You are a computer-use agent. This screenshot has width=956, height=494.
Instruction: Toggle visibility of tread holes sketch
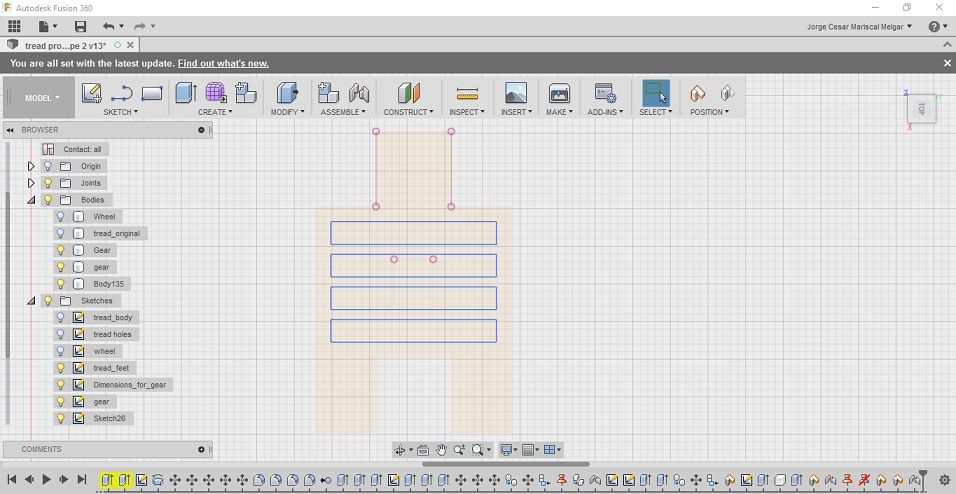pos(60,334)
